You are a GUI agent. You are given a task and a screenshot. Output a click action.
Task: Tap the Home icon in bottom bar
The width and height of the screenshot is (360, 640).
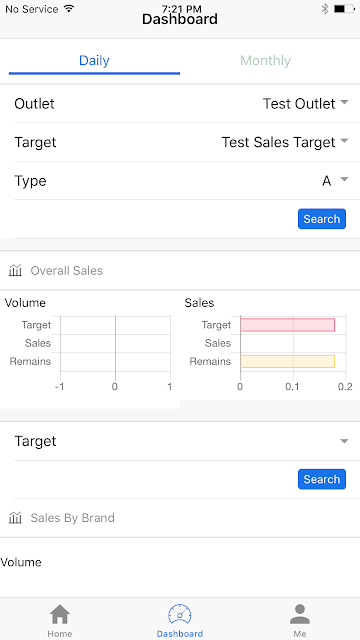[60, 615]
